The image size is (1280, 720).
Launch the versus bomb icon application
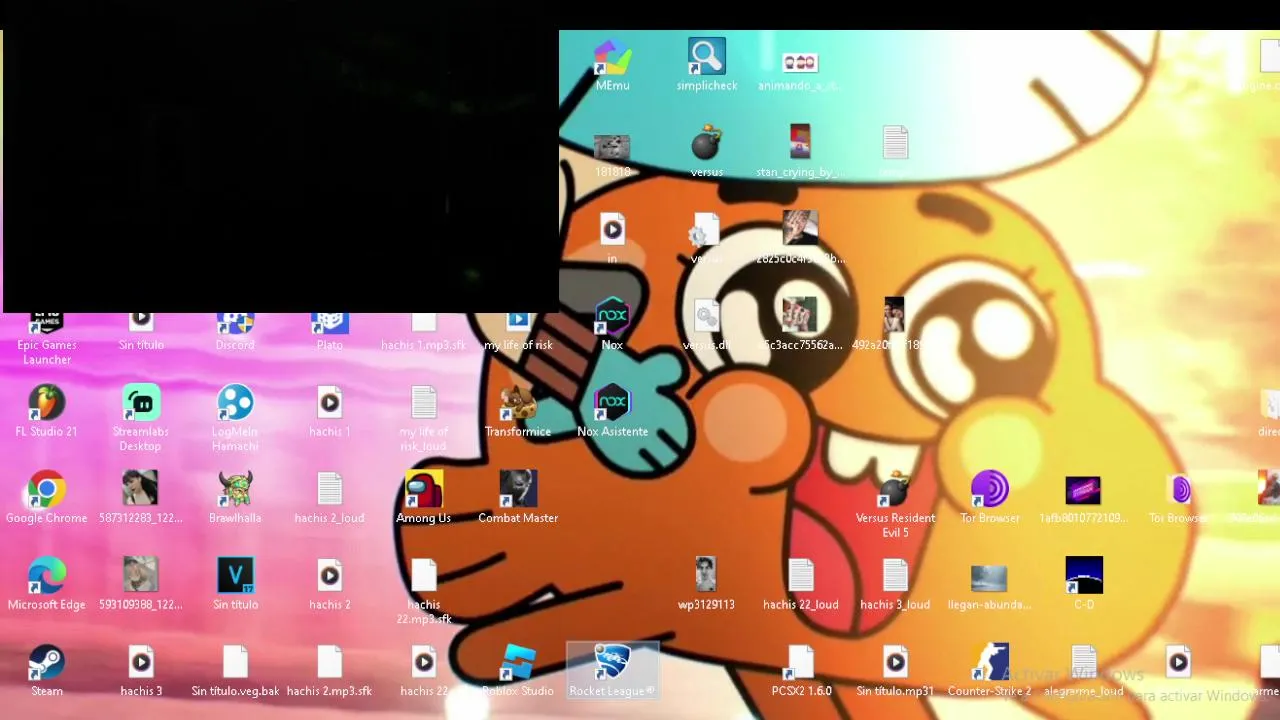pos(707,152)
